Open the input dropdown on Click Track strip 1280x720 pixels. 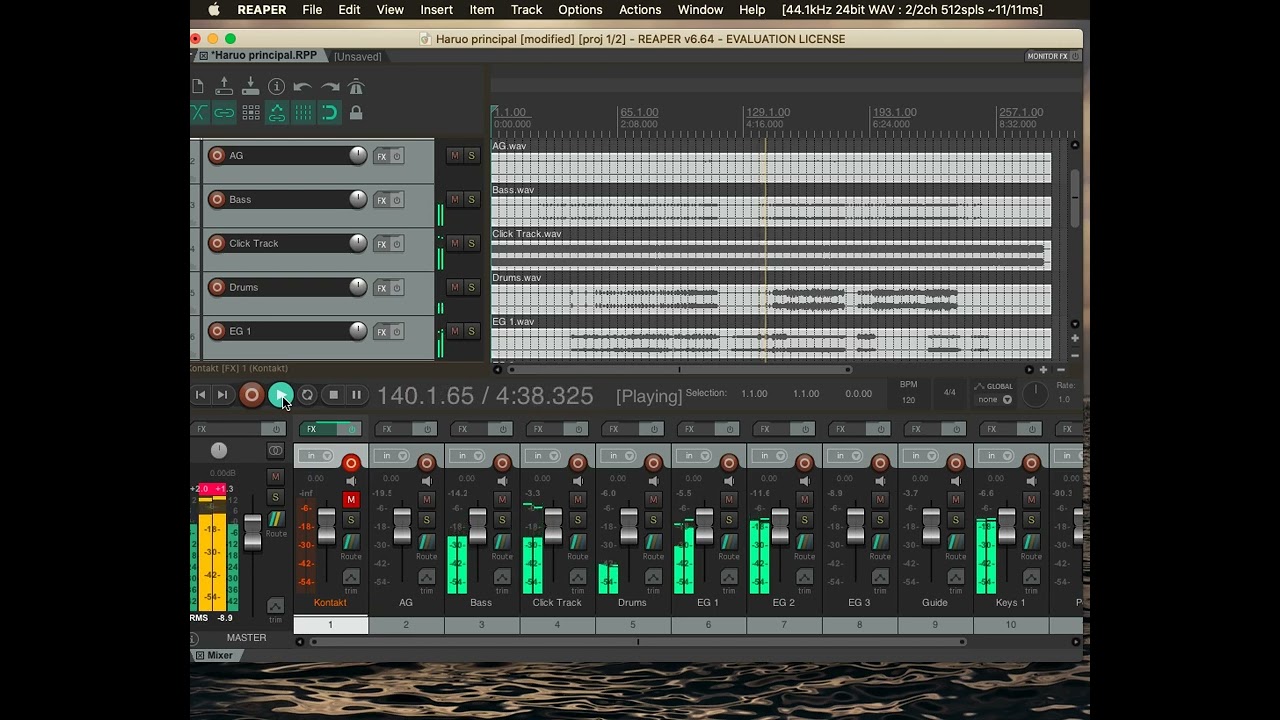pyautogui.click(x=542, y=456)
